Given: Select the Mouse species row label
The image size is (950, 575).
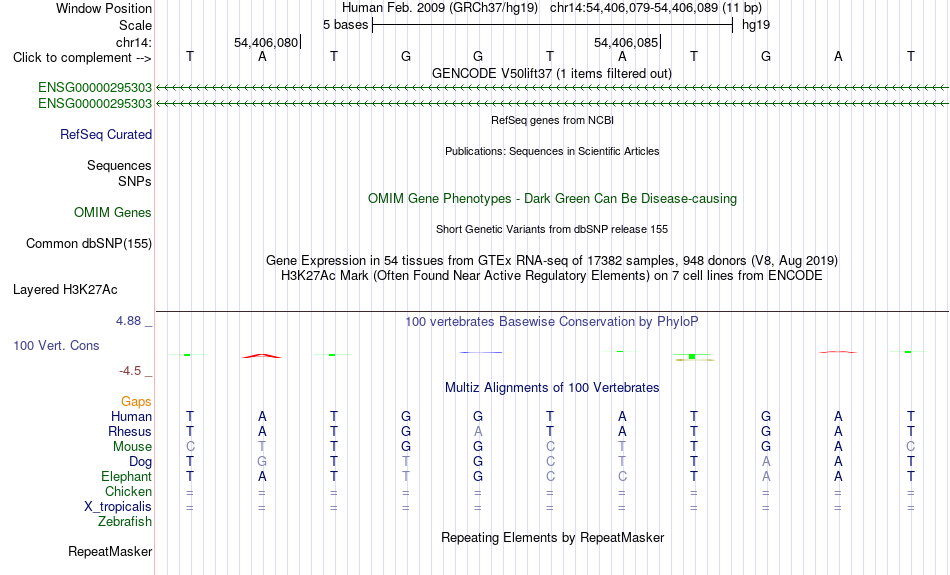Looking at the screenshot, I should [x=132, y=447].
